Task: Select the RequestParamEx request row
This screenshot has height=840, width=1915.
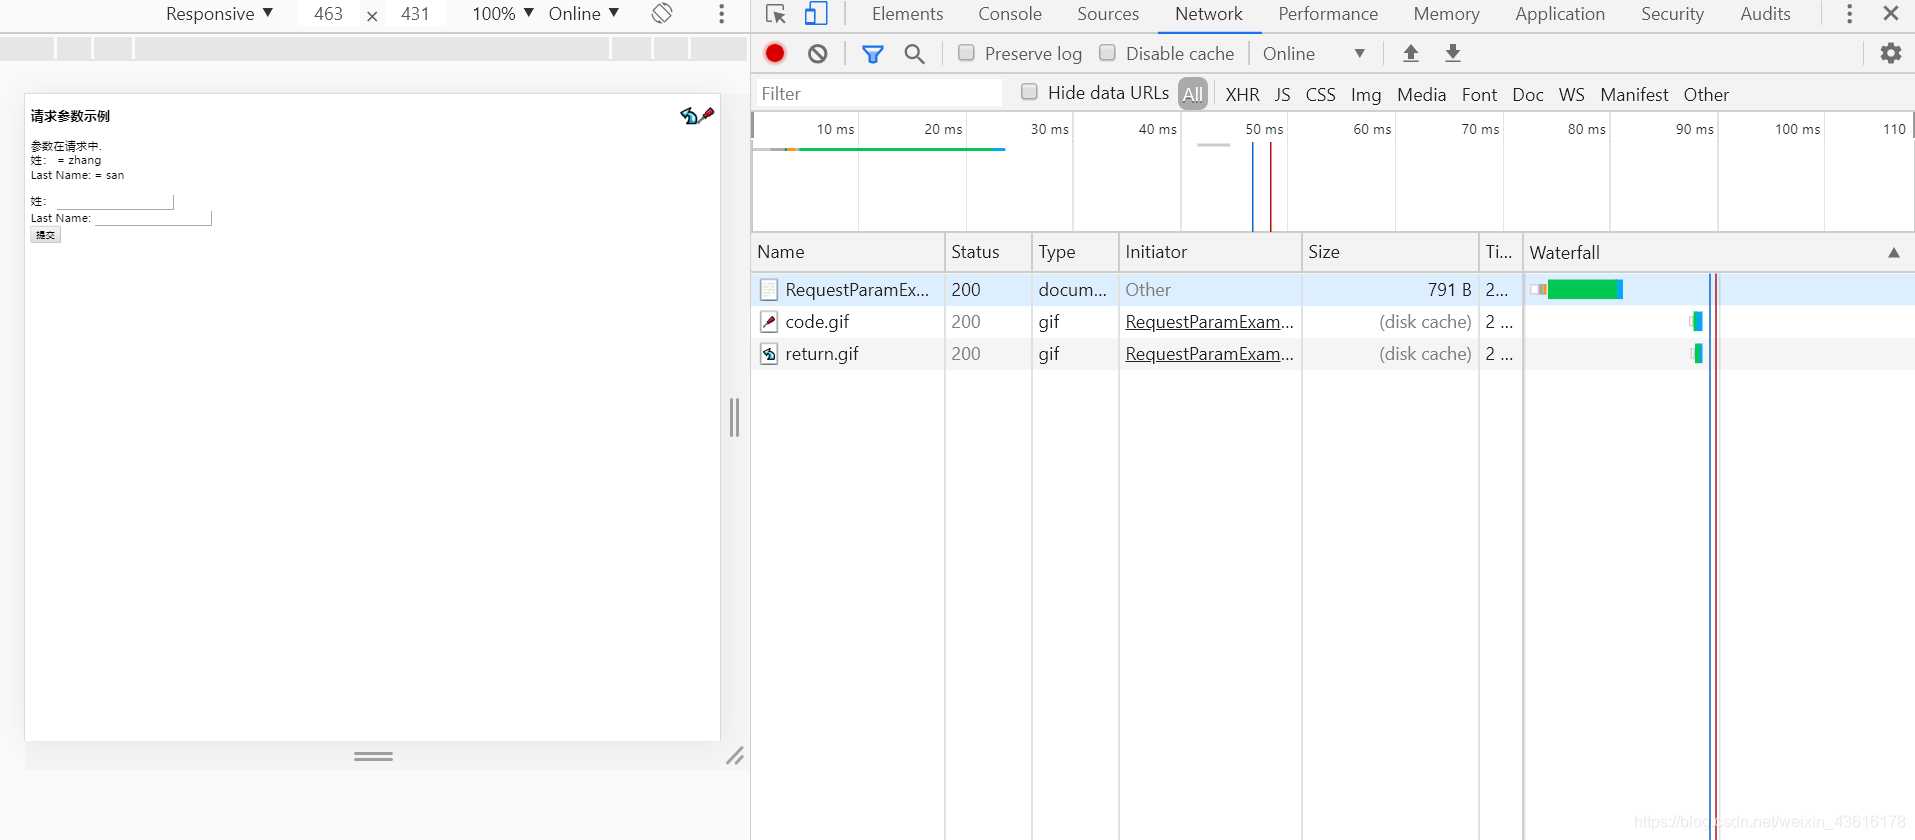Action: tap(1333, 290)
